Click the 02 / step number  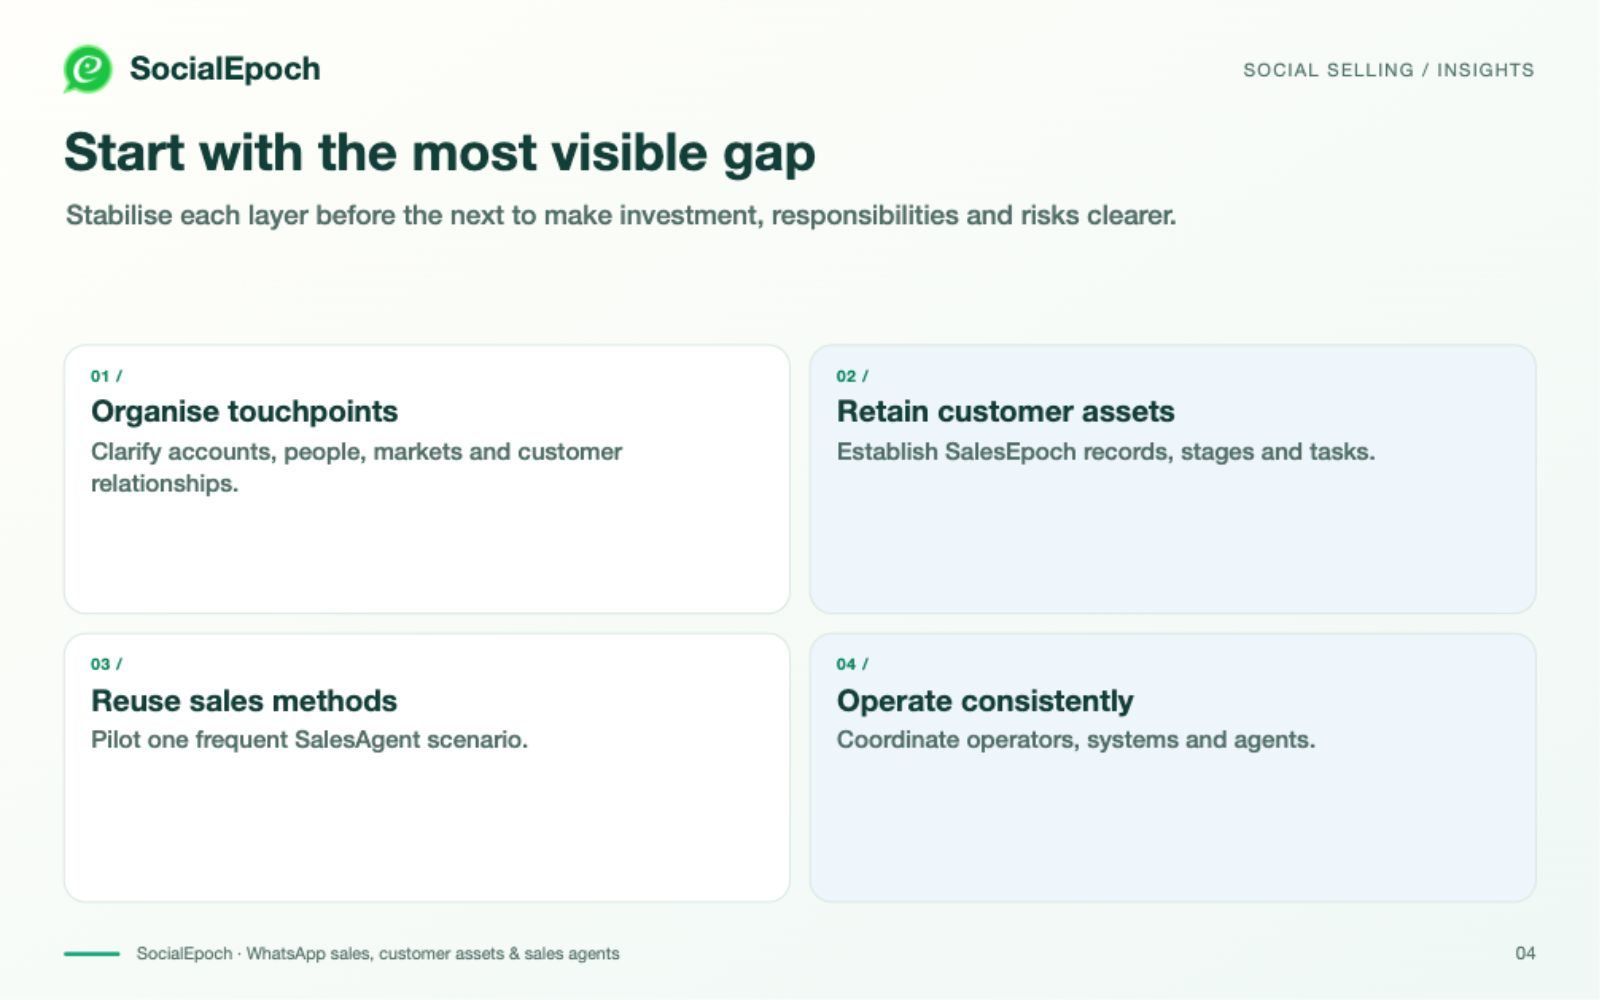[852, 376]
